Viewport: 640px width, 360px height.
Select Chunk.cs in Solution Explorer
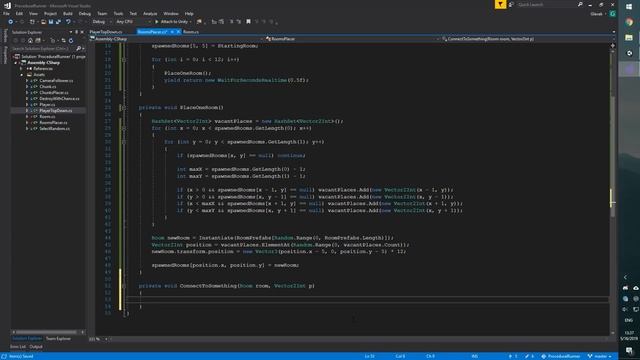(48, 87)
